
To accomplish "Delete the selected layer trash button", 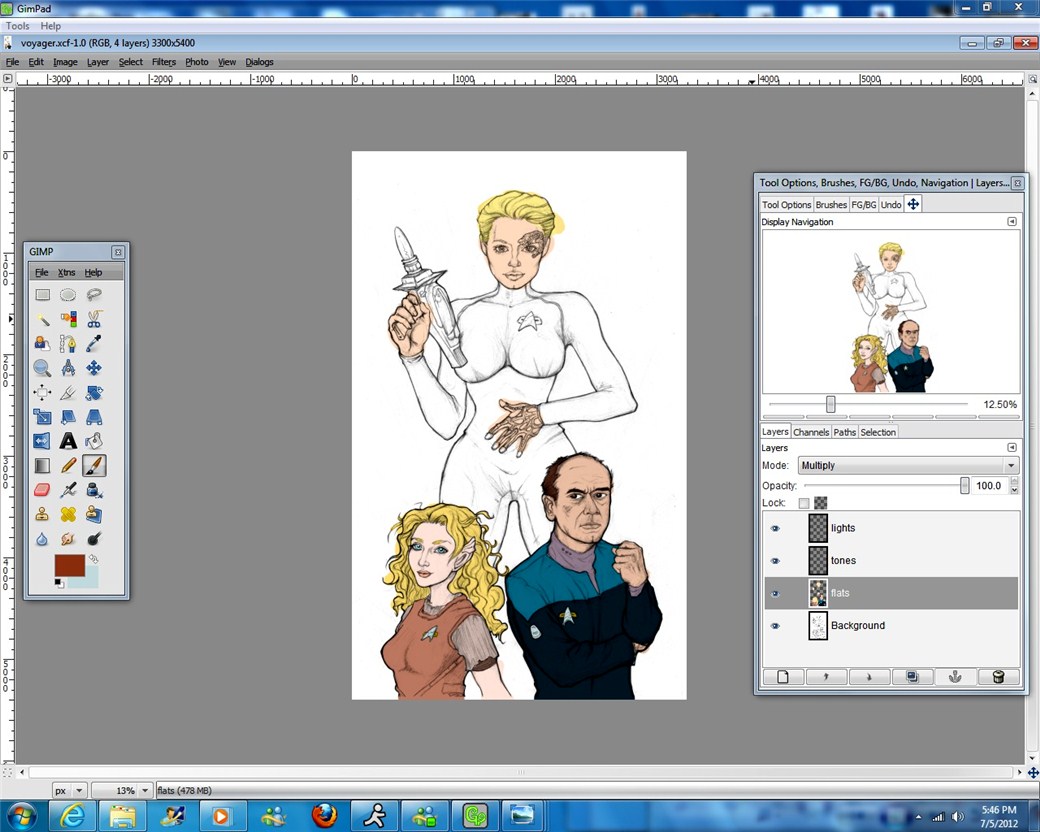I will (x=998, y=677).
